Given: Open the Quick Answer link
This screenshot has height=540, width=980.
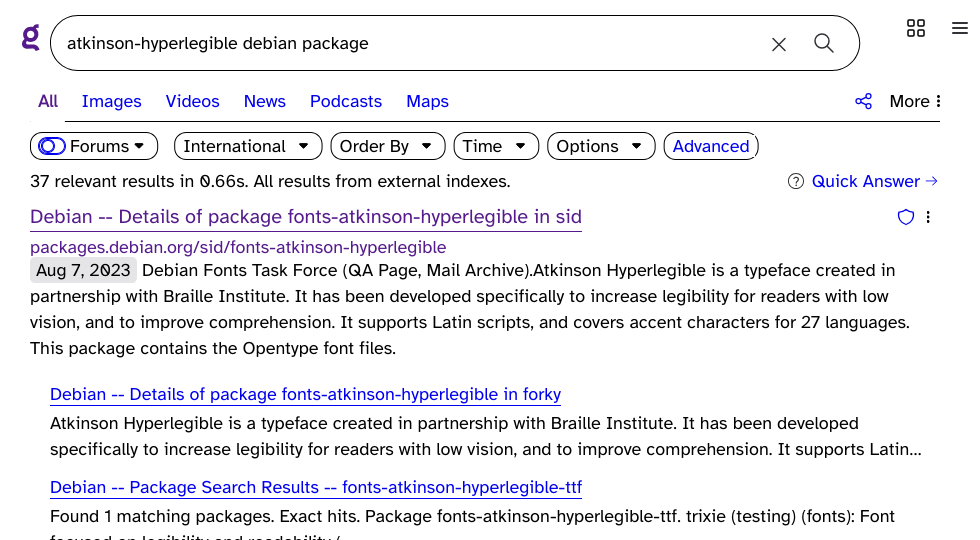Looking at the screenshot, I should pyautogui.click(x=874, y=181).
